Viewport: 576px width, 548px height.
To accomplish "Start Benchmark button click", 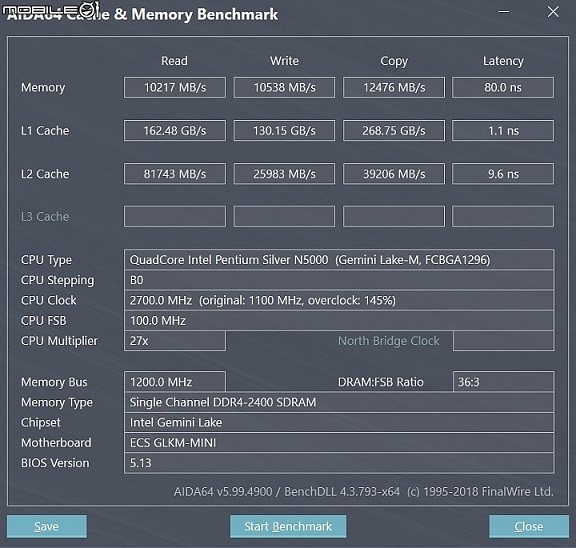I will 288,526.
